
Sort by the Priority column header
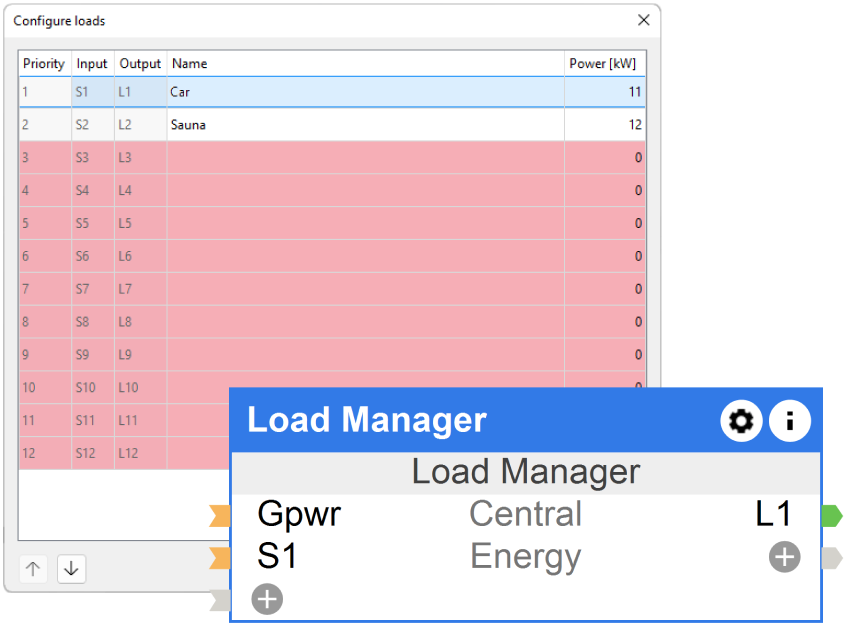[x=44, y=63]
